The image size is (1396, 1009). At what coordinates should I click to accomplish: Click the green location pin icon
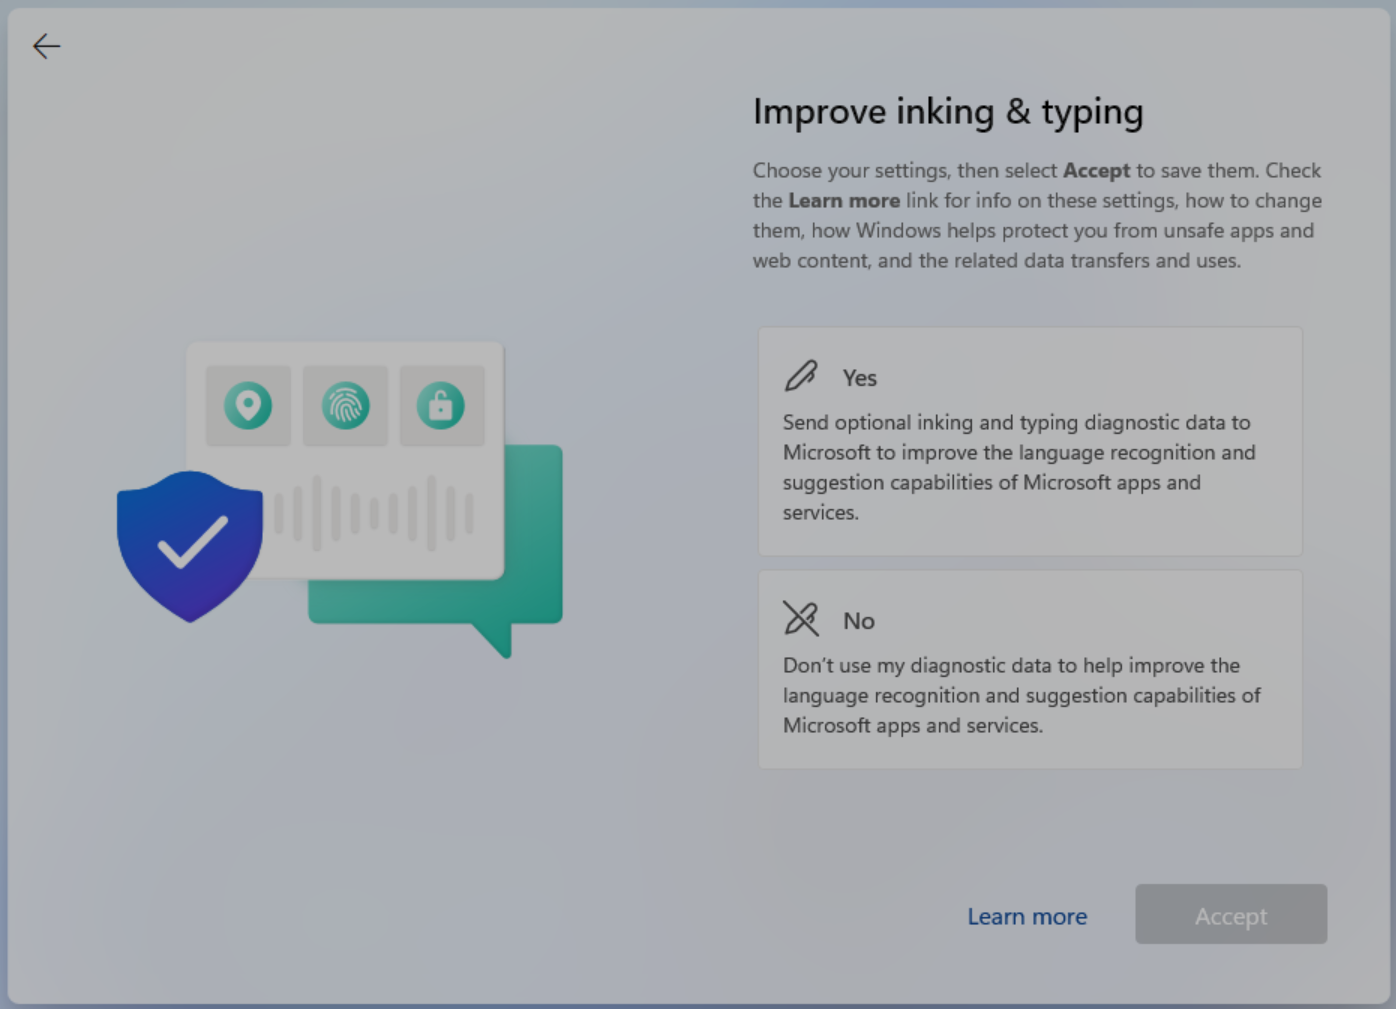(x=248, y=405)
